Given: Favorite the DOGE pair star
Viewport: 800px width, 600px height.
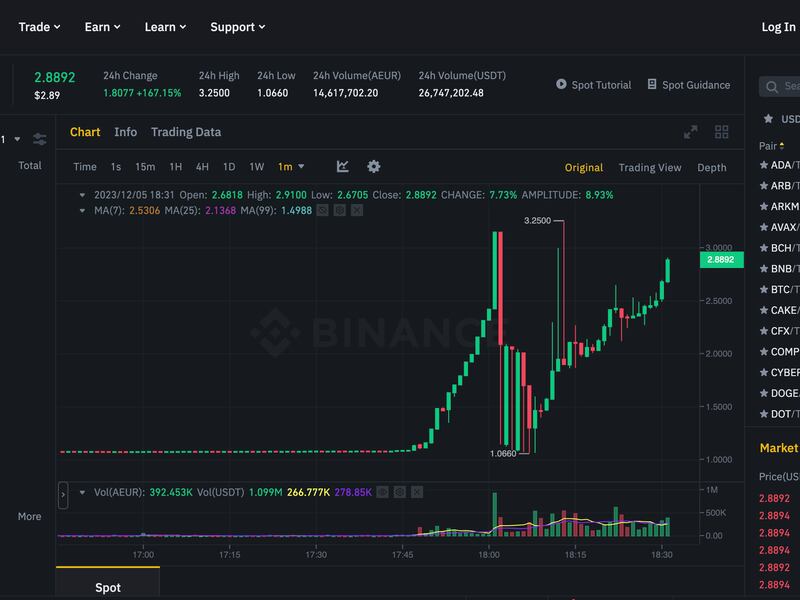Looking at the screenshot, I should (764, 393).
